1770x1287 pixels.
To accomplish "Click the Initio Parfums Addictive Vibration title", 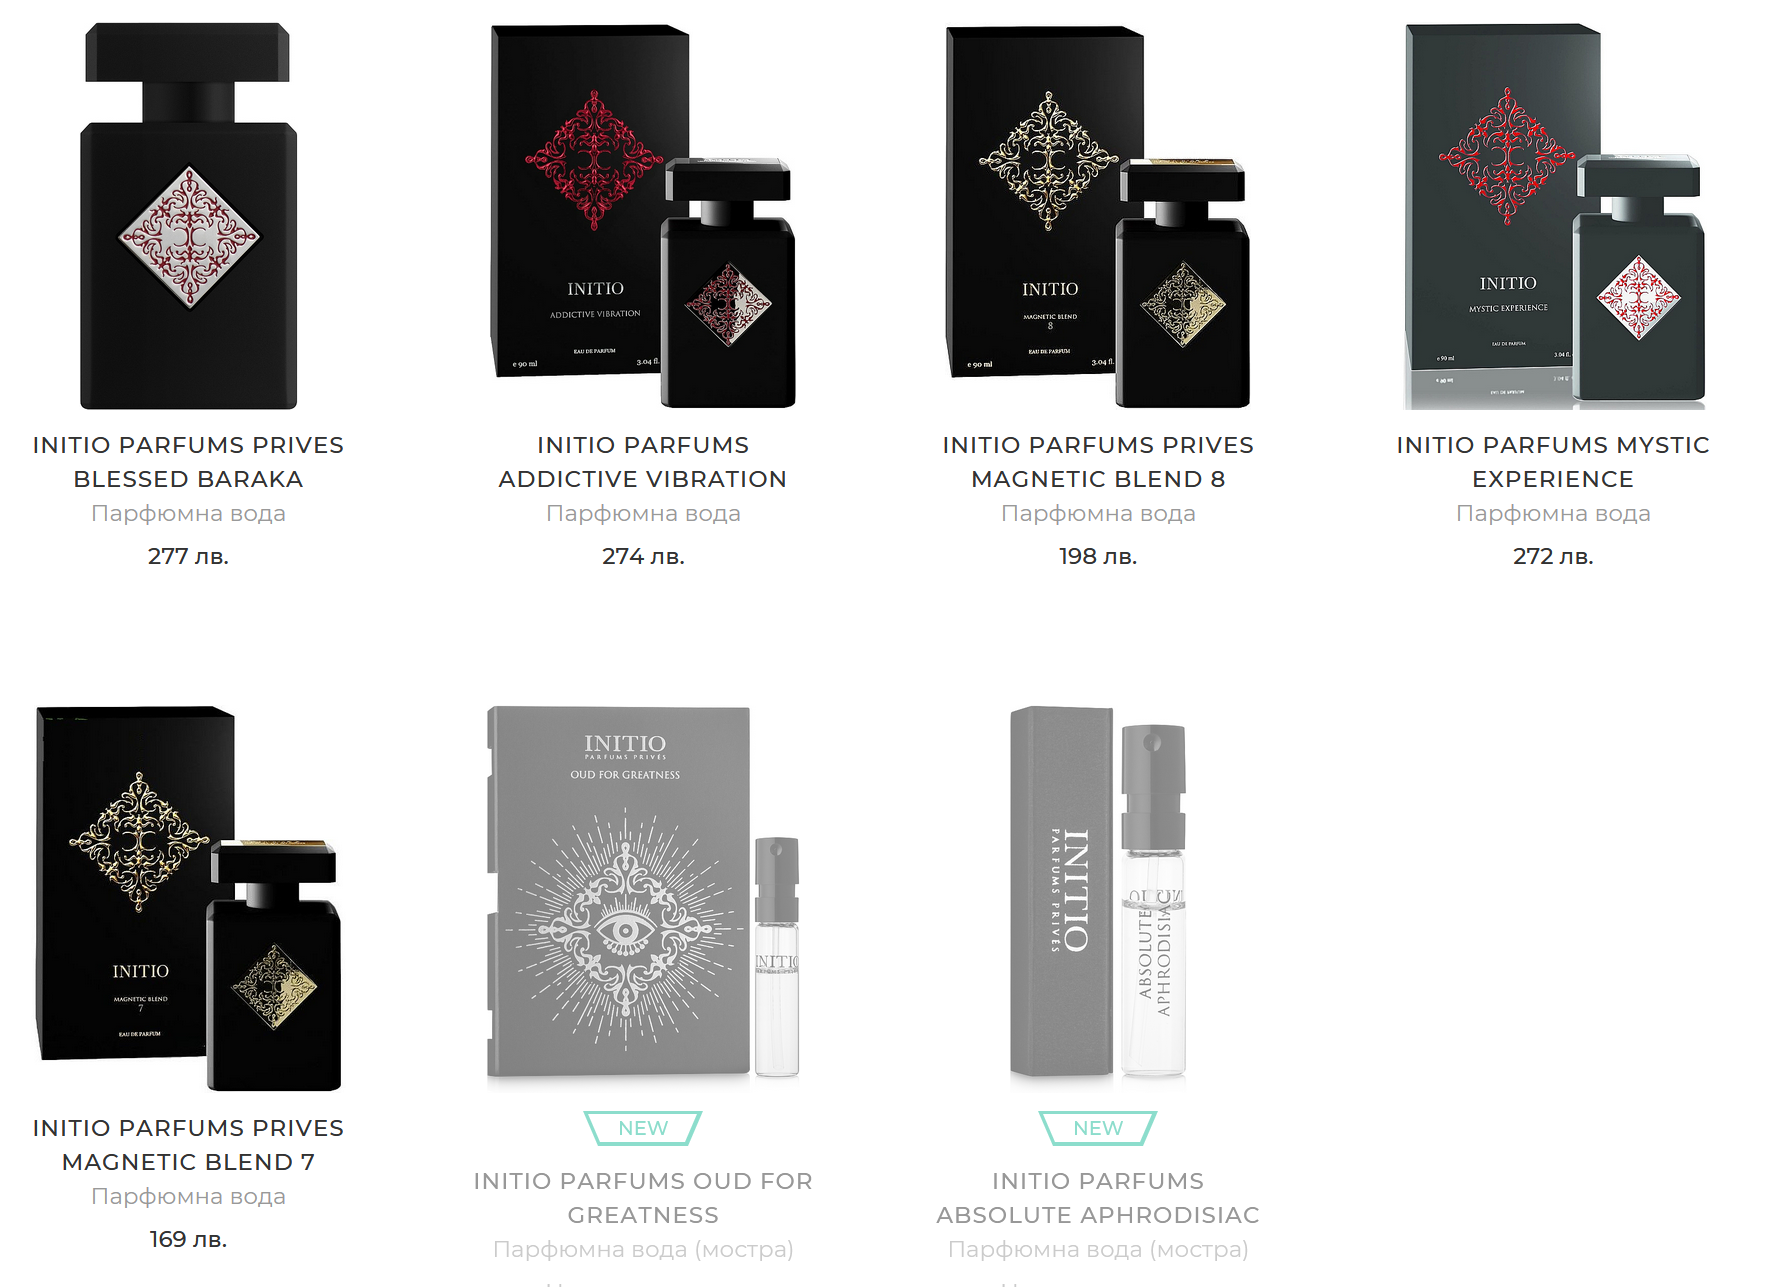I will click(643, 462).
